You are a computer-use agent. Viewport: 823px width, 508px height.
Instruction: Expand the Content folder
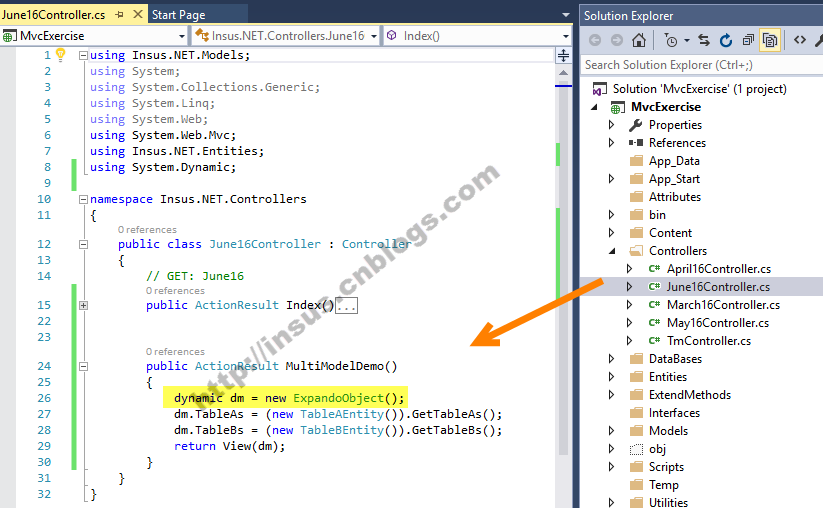611,232
